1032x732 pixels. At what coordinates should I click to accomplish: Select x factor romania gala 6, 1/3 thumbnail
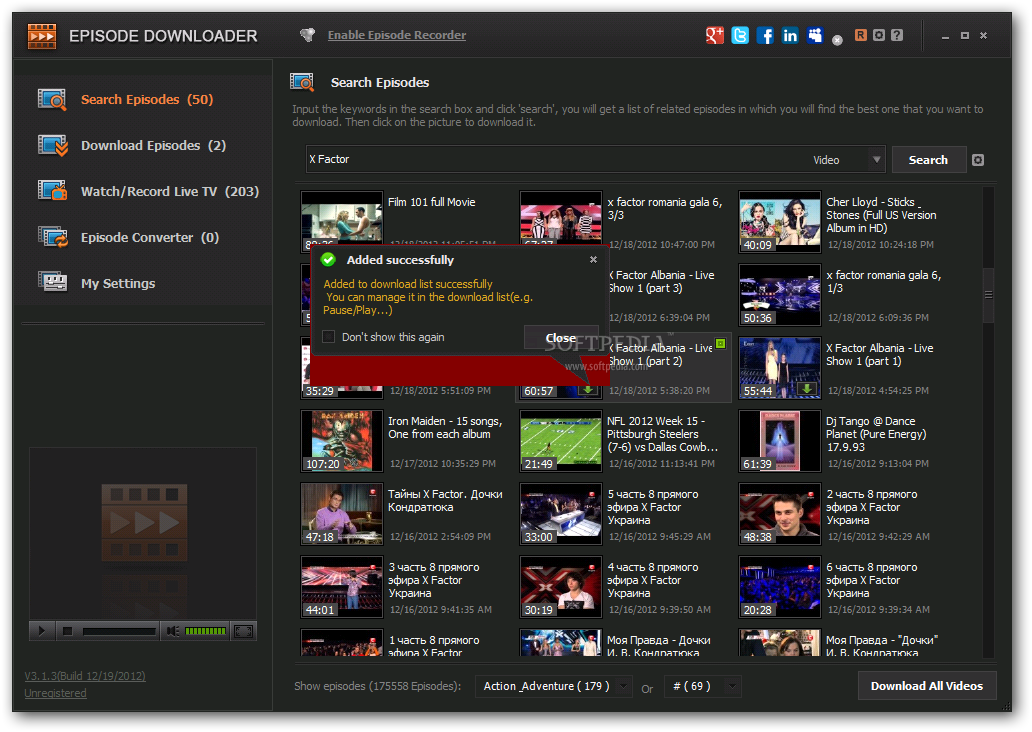779,295
